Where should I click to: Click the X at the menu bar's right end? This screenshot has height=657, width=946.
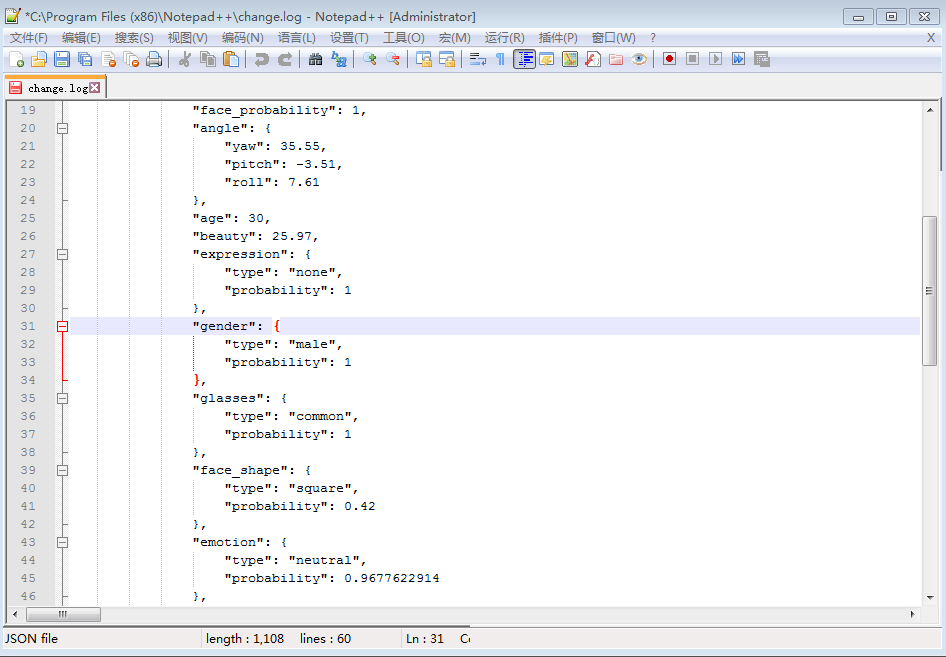931,38
